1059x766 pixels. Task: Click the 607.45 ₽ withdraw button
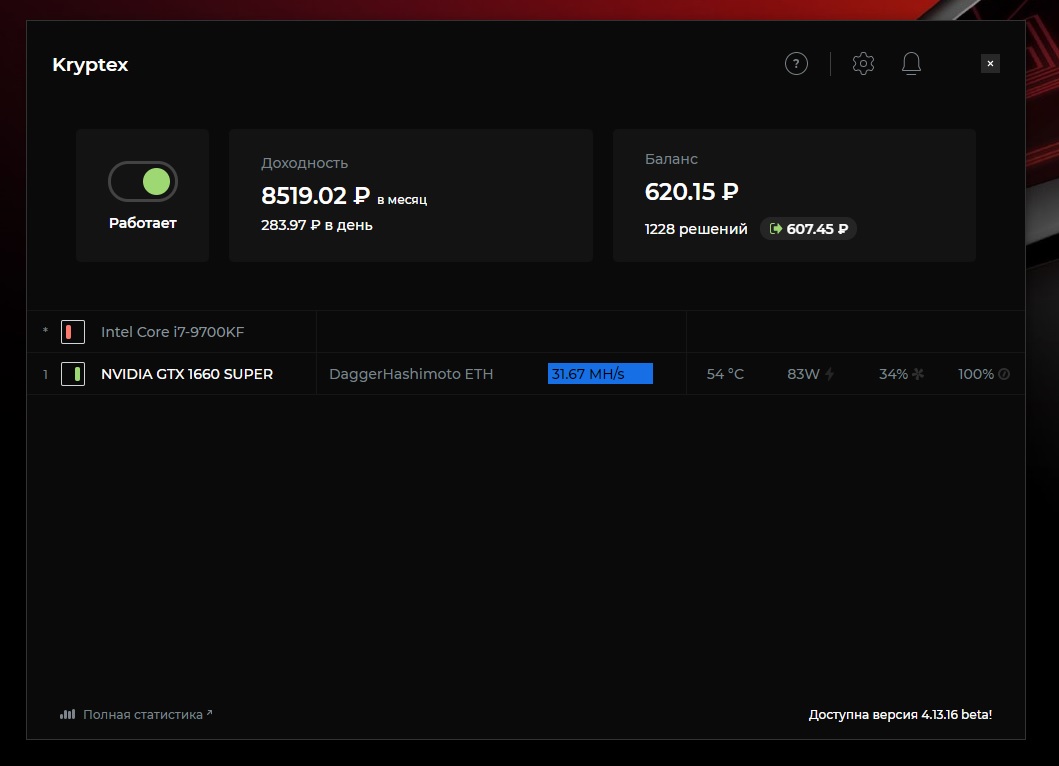coord(808,229)
